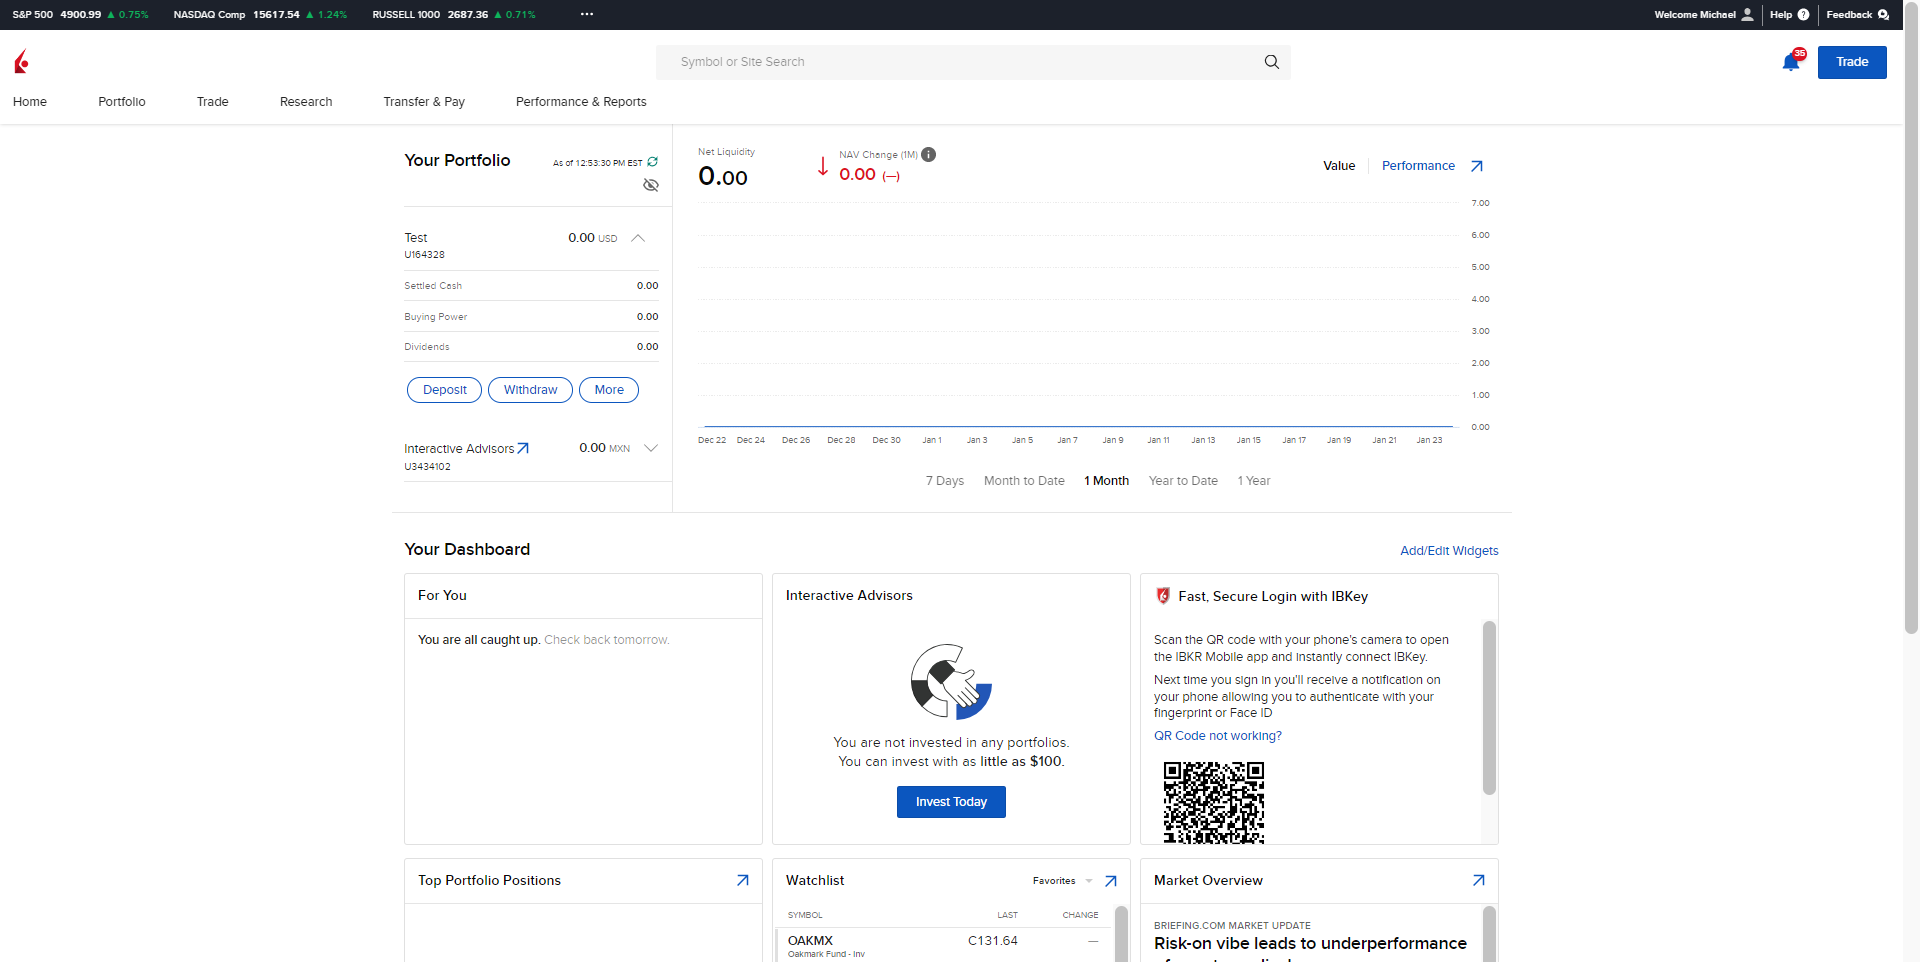Open the notifications bell
1920x962 pixels.
point(1791,63)
